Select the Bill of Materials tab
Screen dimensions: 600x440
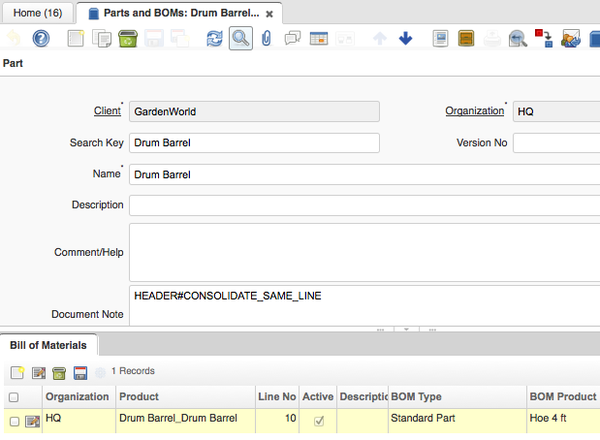click(48, 346)
